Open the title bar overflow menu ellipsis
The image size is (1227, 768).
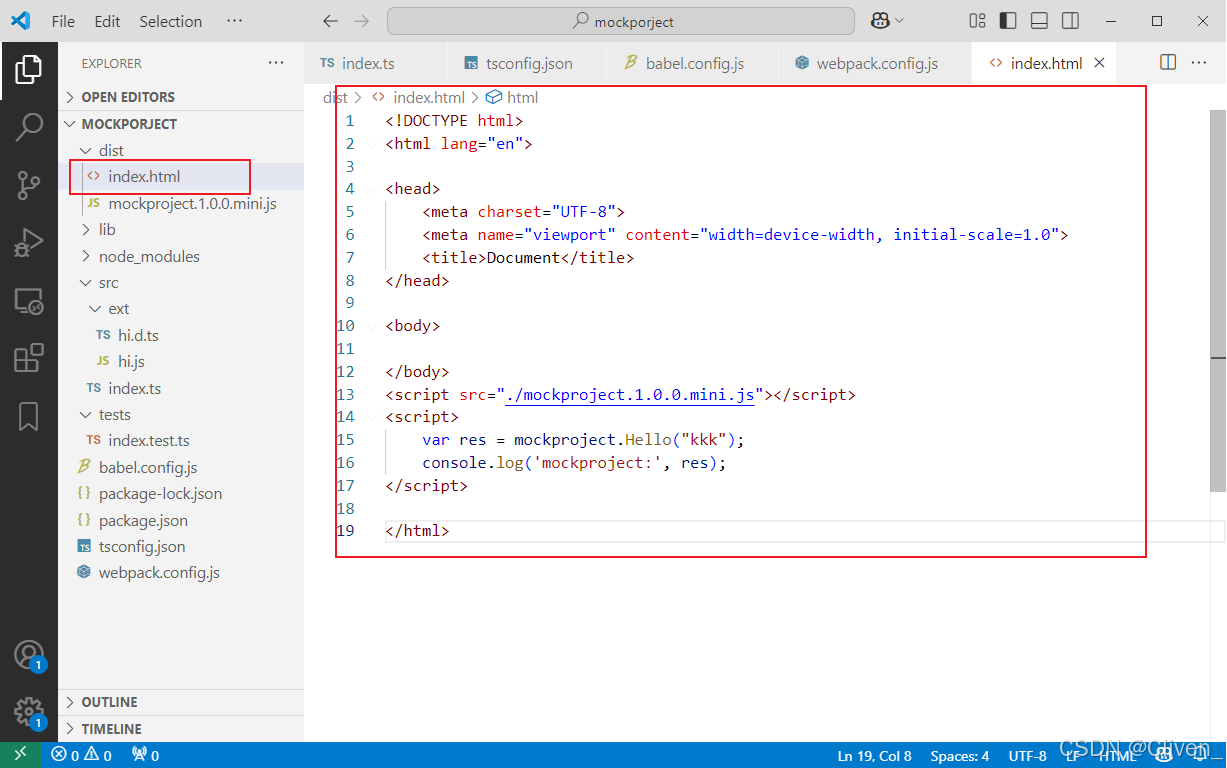[x=234, y=21]
